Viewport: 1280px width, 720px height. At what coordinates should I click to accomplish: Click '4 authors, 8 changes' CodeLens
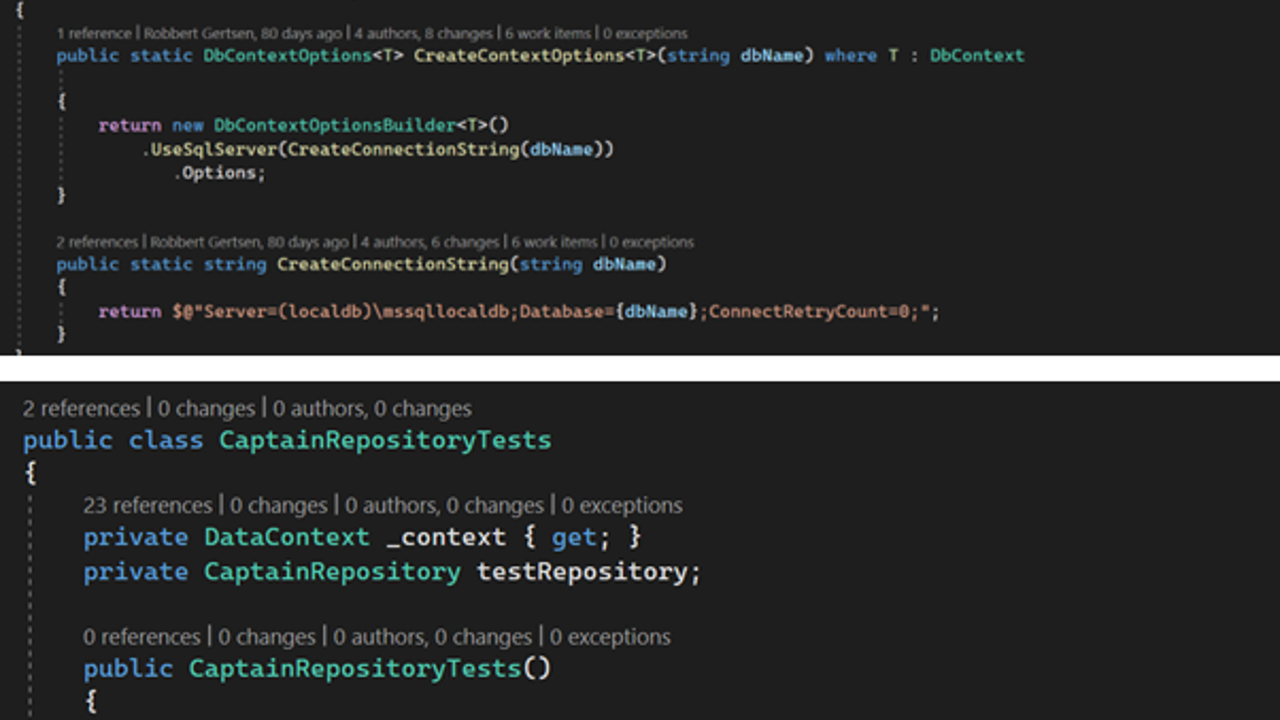pyautogui.click(x=426, y=33)
